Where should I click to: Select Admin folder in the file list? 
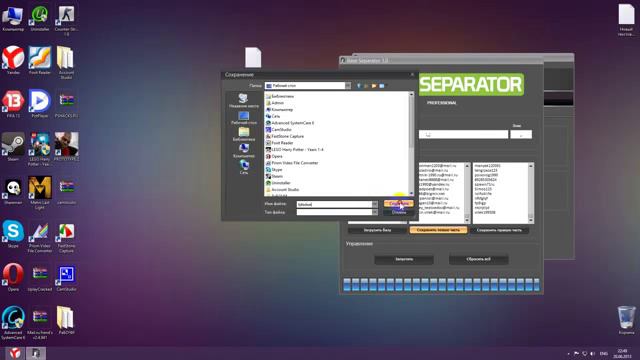click(x=275, y=103)
